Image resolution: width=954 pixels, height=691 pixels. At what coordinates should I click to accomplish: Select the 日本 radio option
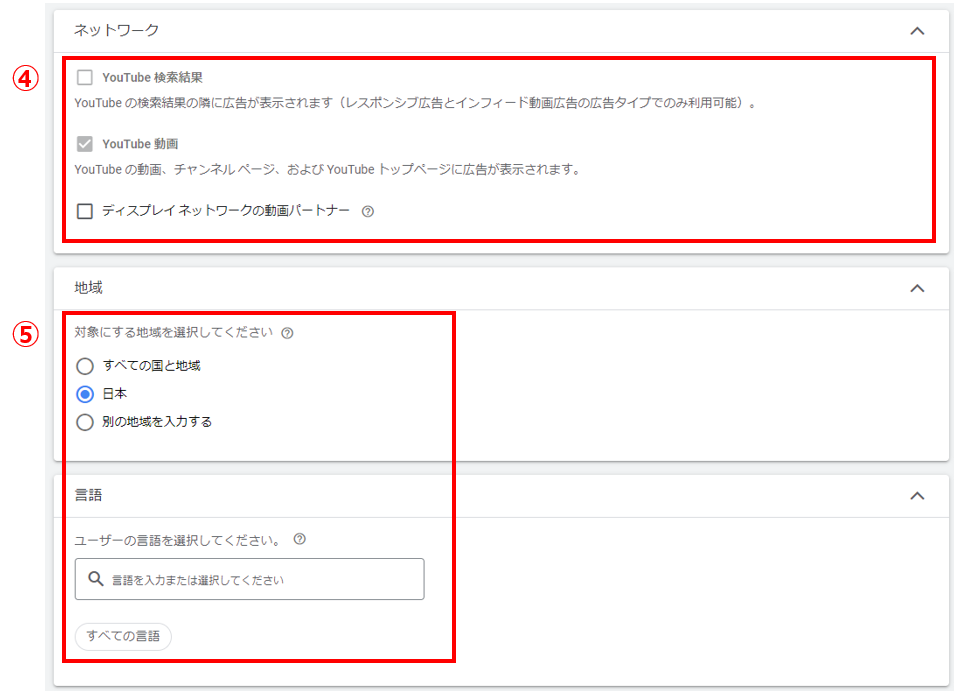[x=85, y=394]
